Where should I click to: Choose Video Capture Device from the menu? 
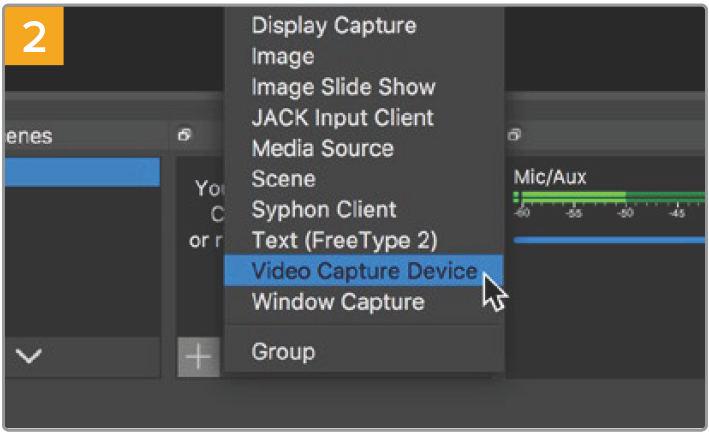pyautogui.click(x=363, y=271)
